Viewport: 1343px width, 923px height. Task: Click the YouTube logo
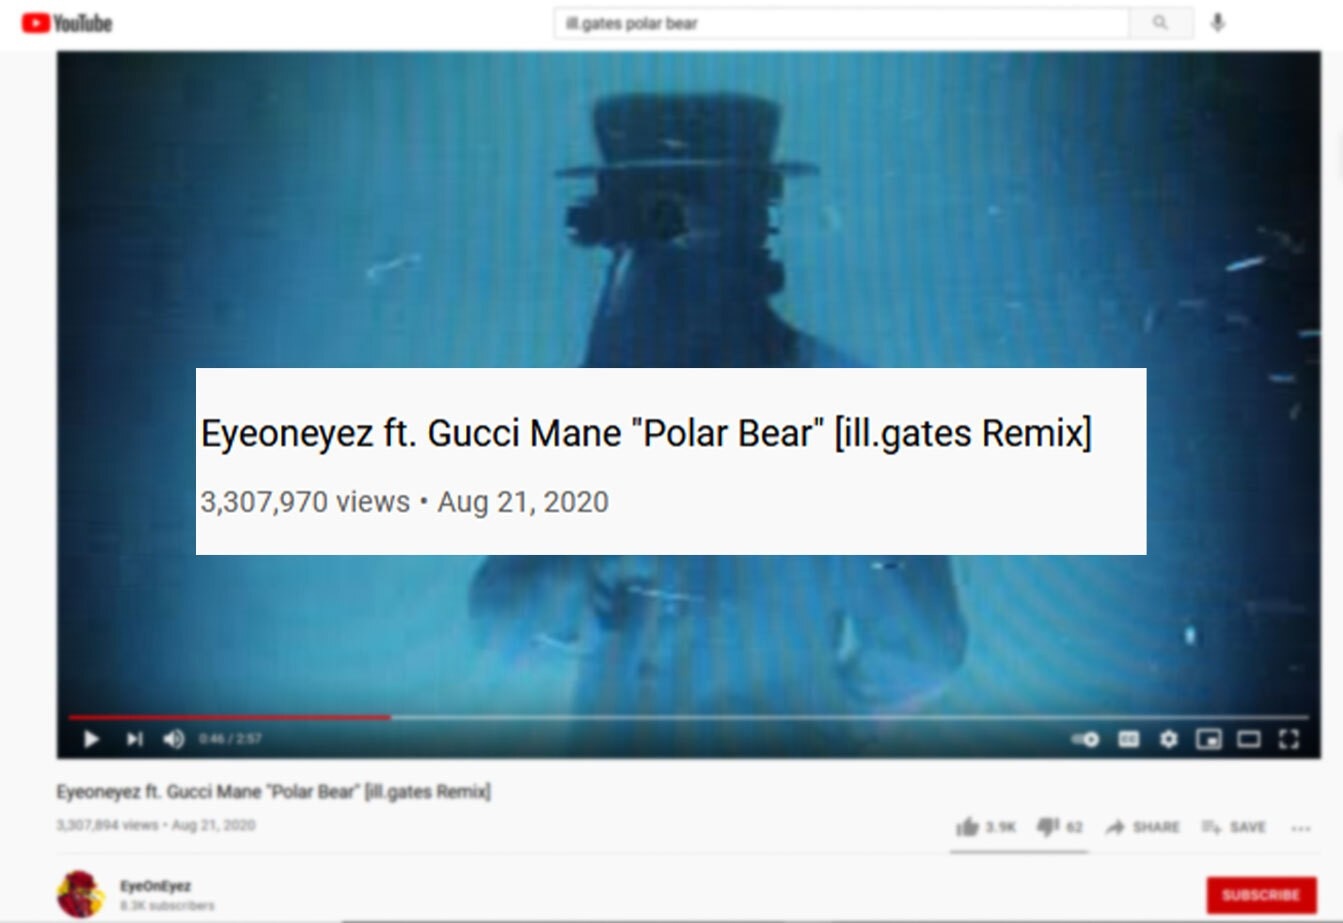(67, 23)
